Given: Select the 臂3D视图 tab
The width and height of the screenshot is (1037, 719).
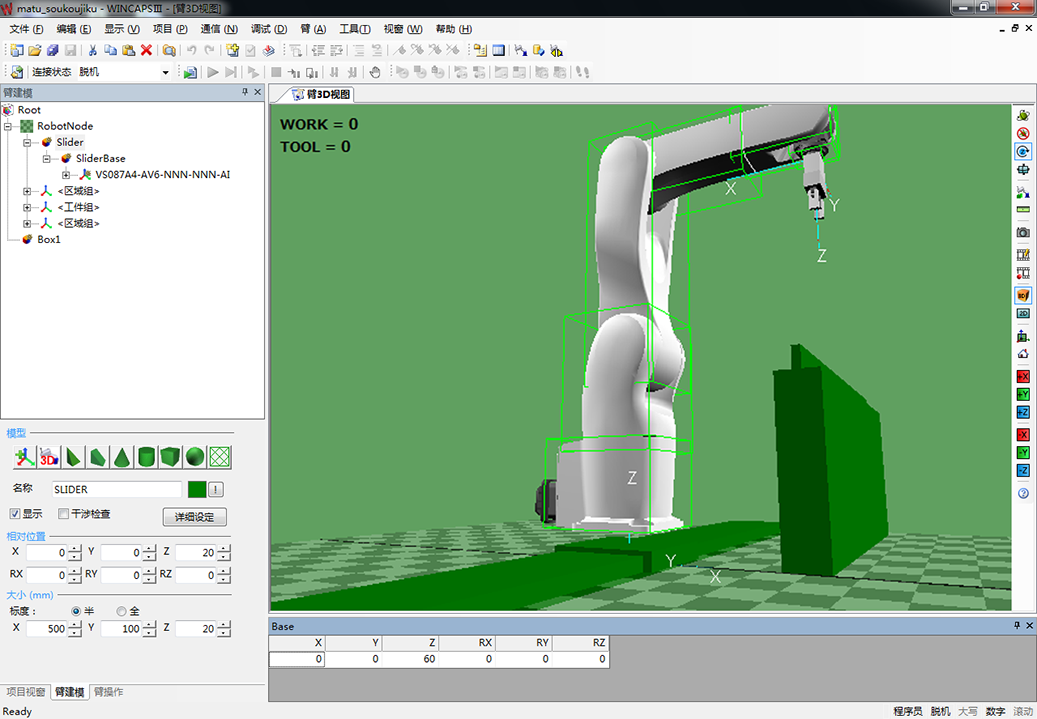Looking at the screenshot, I should (322, 95).
